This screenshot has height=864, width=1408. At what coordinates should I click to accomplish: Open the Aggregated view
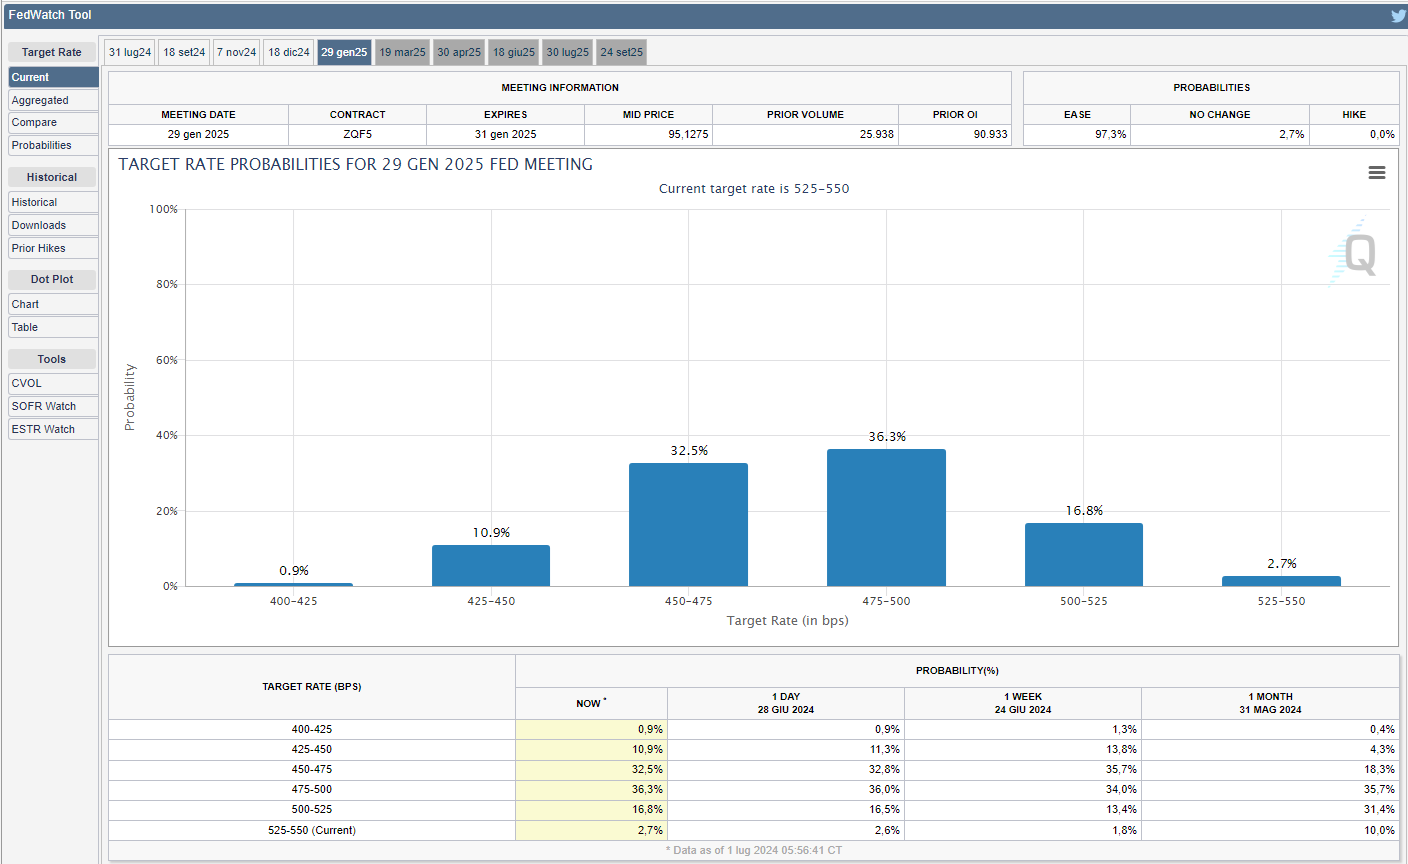53,100
